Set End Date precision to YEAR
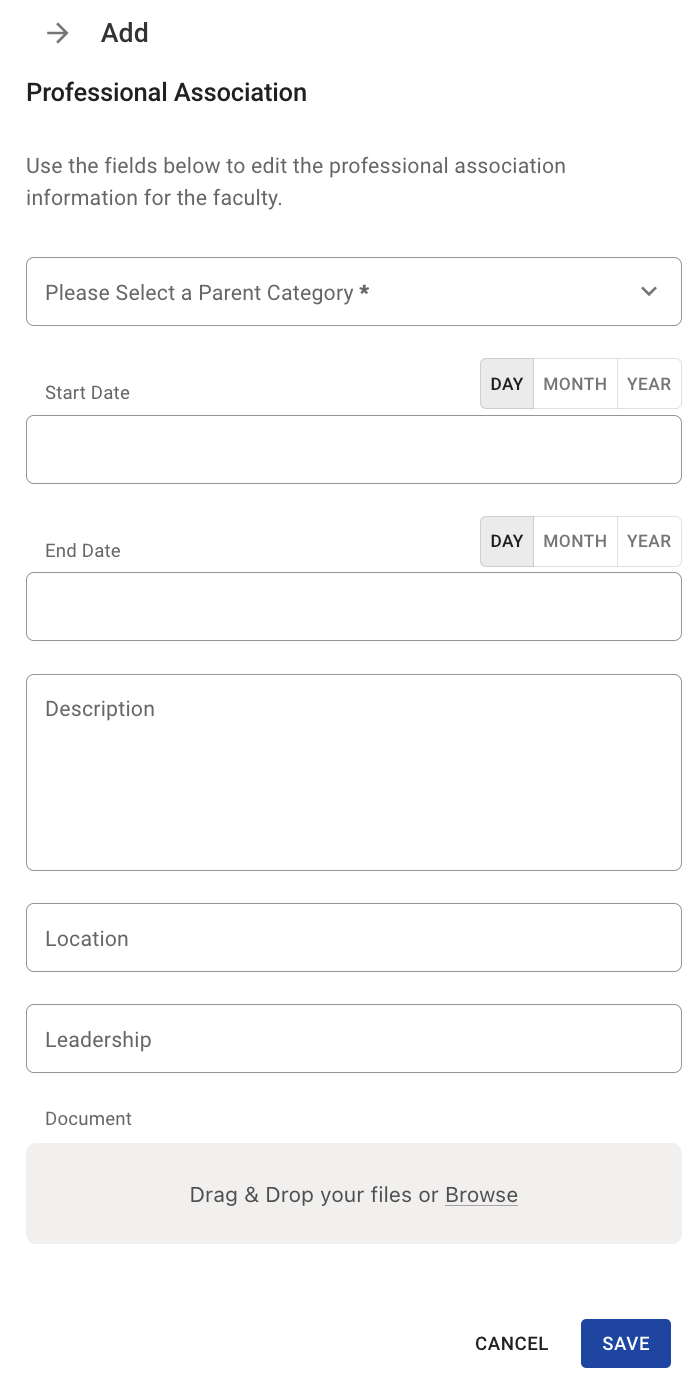The image size is (698, 1392). [649, 541]
